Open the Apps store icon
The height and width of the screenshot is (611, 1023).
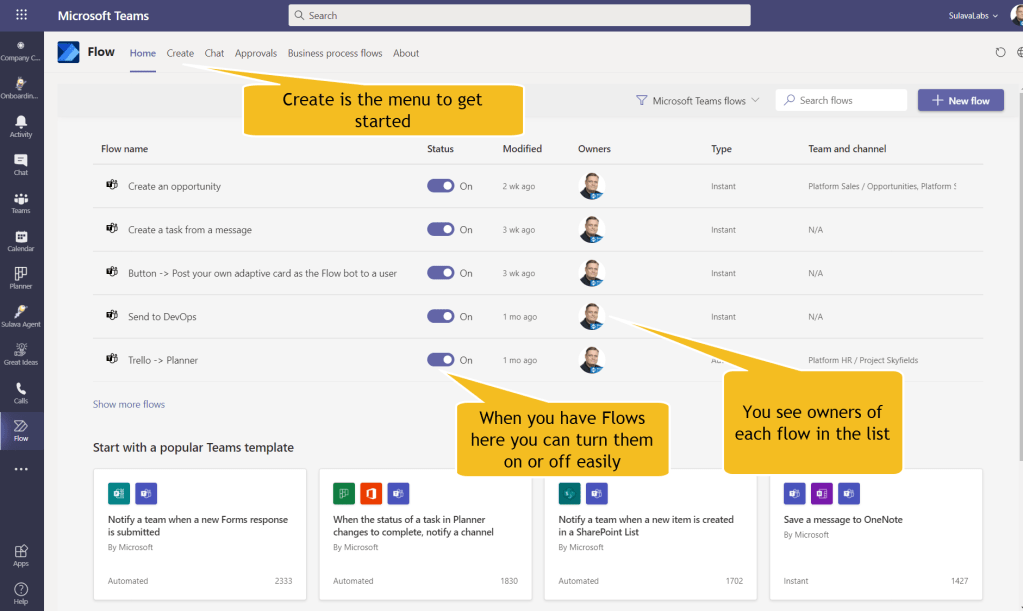[21, 555]
